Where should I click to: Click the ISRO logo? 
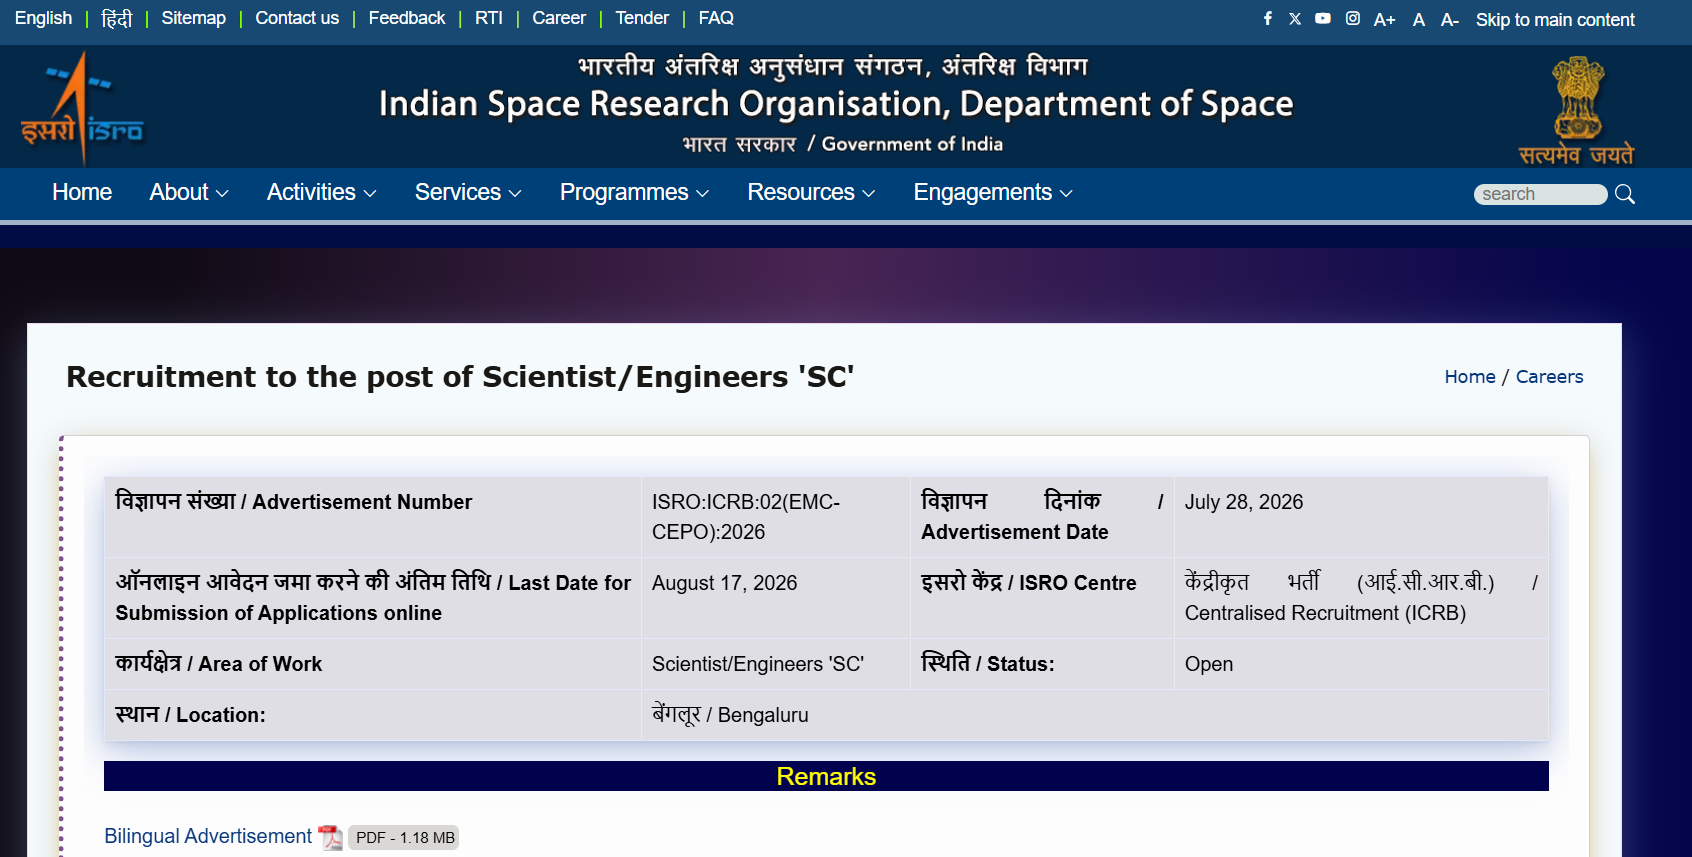pos(82,108)
